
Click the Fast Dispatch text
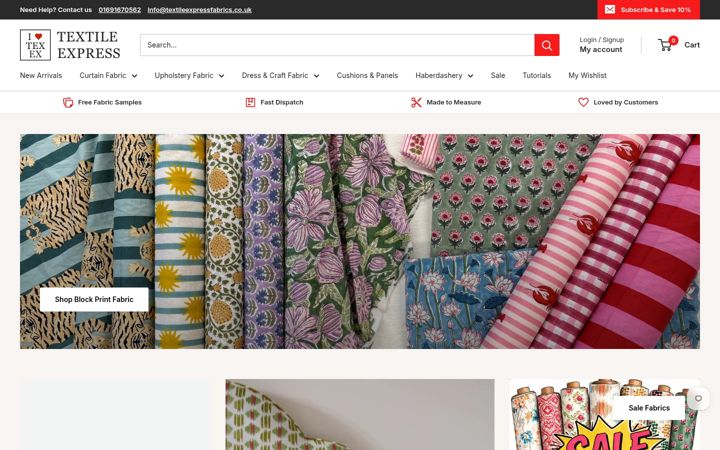click(281, 102)
